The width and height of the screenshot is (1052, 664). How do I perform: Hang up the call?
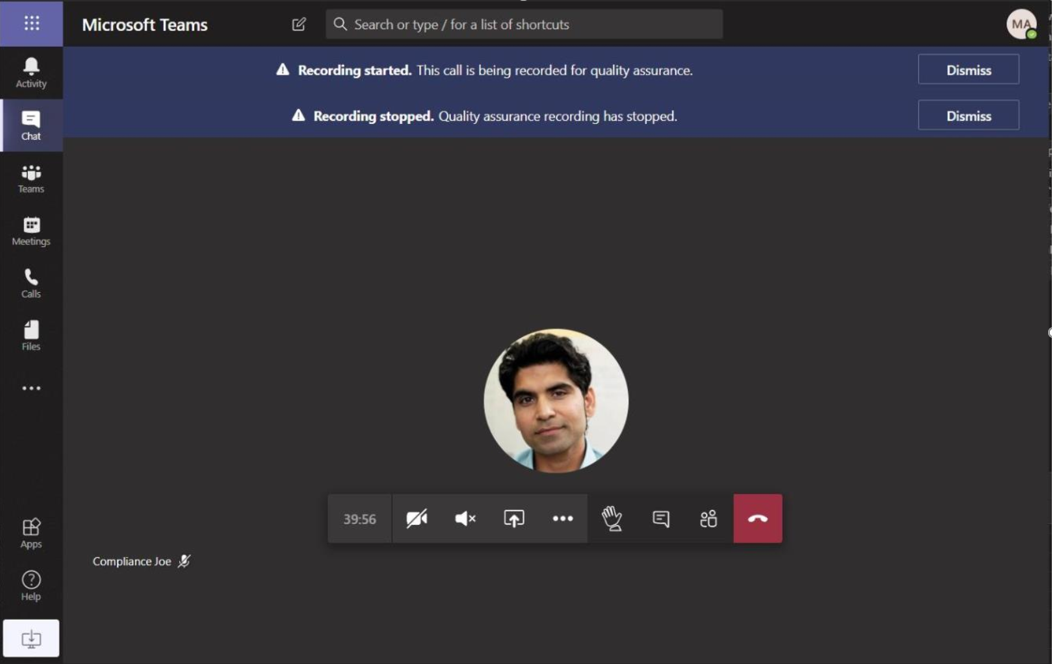click(x=757, y=518)
